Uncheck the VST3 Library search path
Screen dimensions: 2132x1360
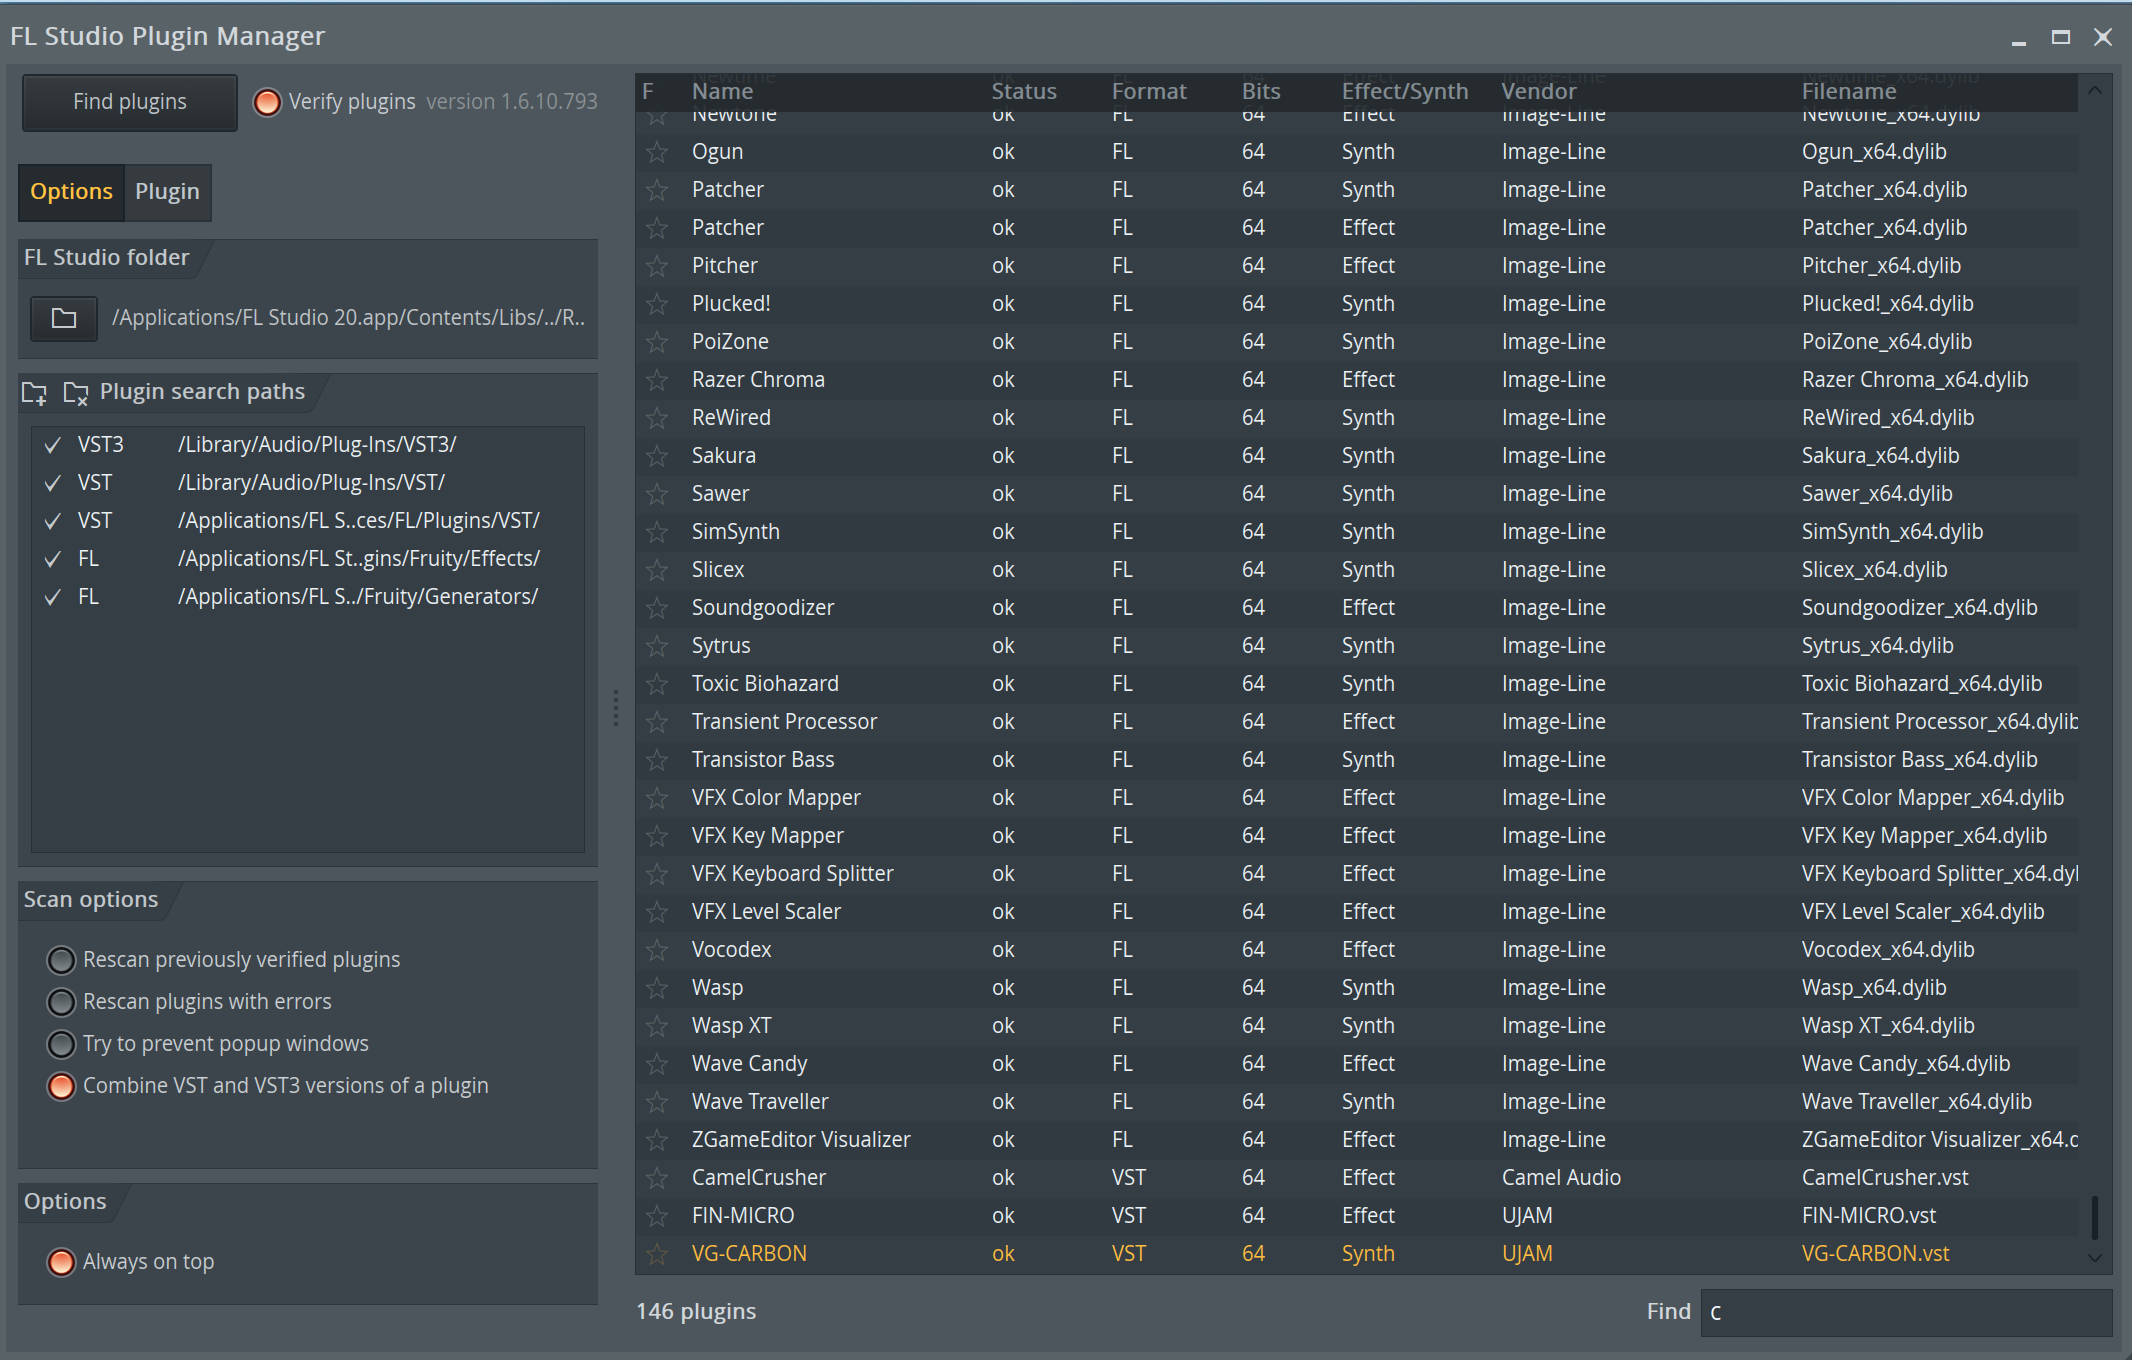tap(53, 445)
